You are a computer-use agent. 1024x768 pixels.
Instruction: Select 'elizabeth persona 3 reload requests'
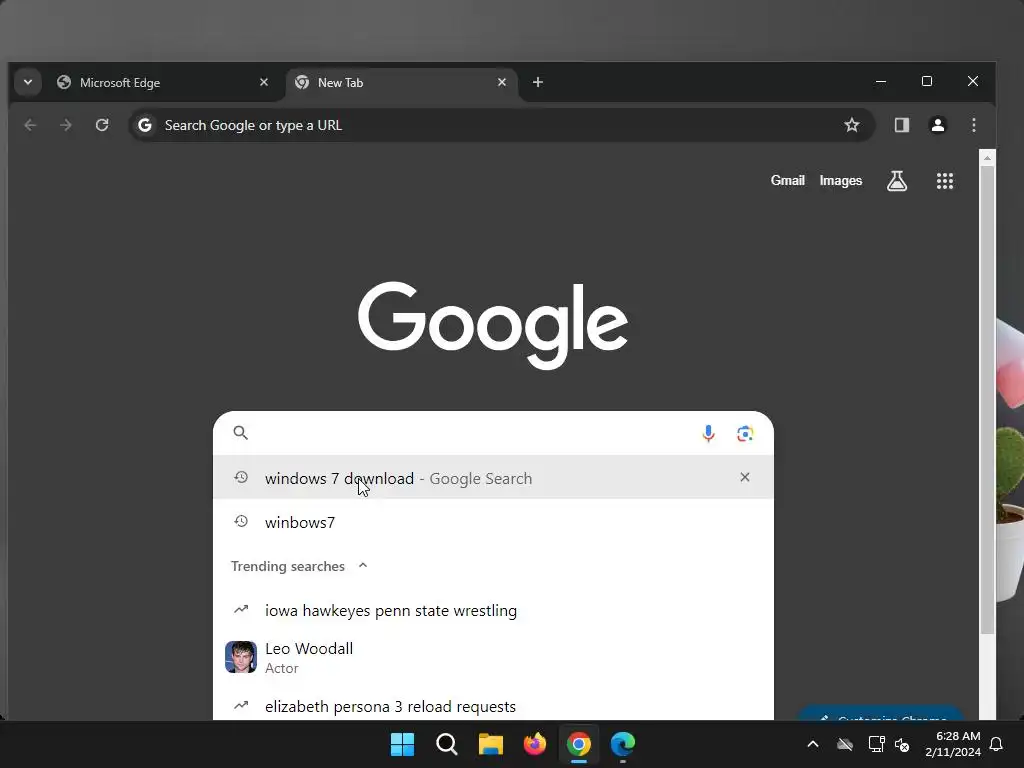pyautogui.click(x=493, y=706)
